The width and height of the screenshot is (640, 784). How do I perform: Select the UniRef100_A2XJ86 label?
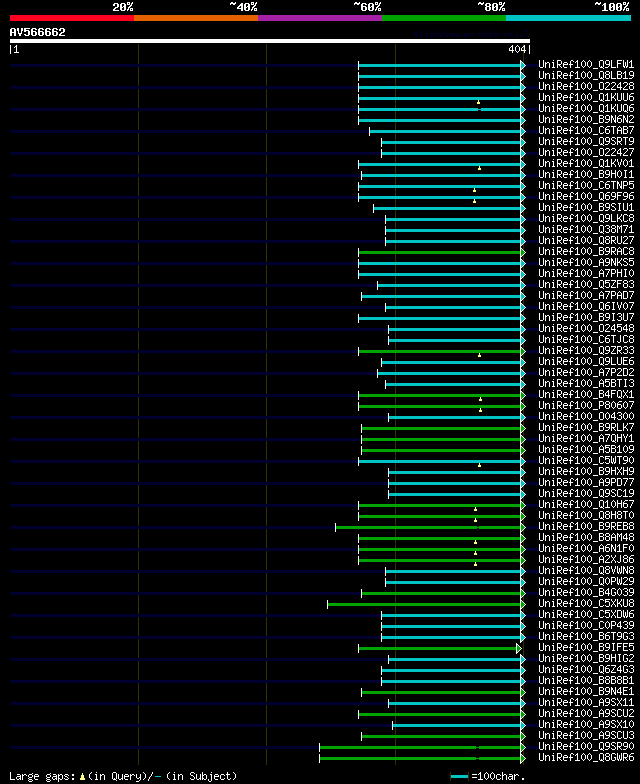(x=586, y=560)
